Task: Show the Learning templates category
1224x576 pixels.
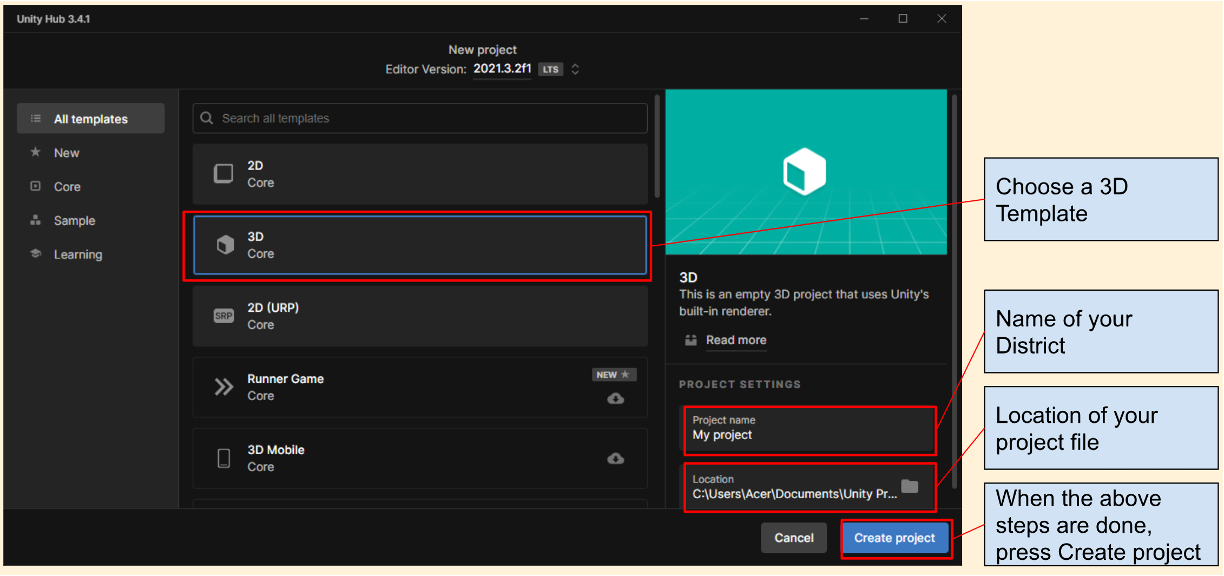Action: pos(78,255)
